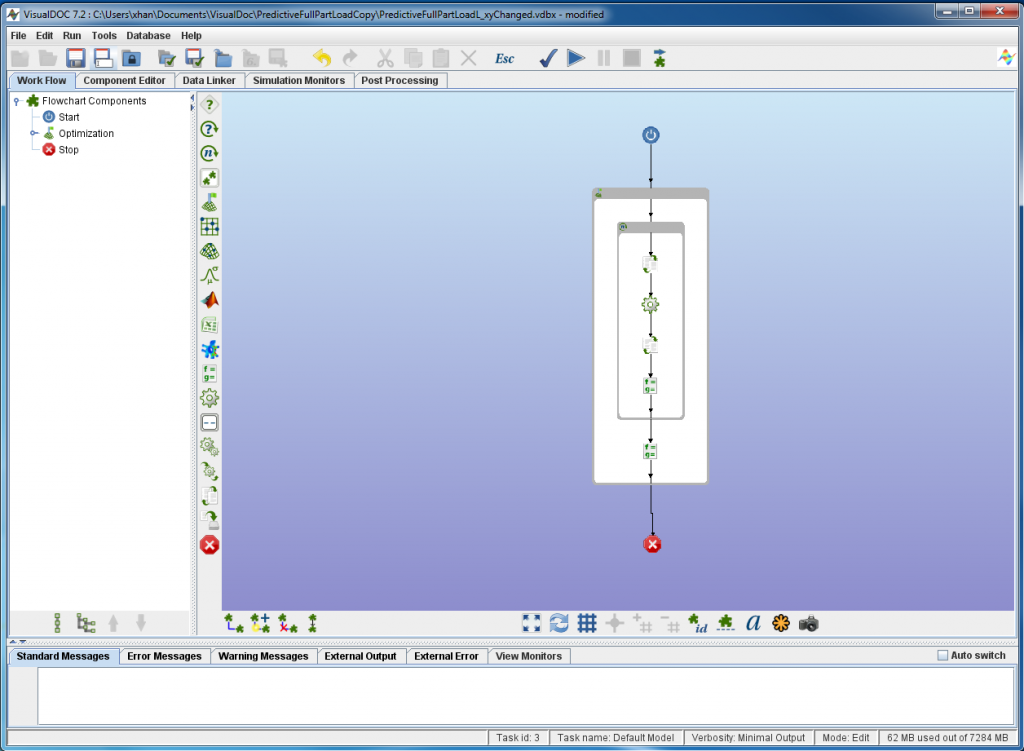The image size is (1024, 751).
Task: Open the Warning Messages tab
Action: tap(263, 656)
